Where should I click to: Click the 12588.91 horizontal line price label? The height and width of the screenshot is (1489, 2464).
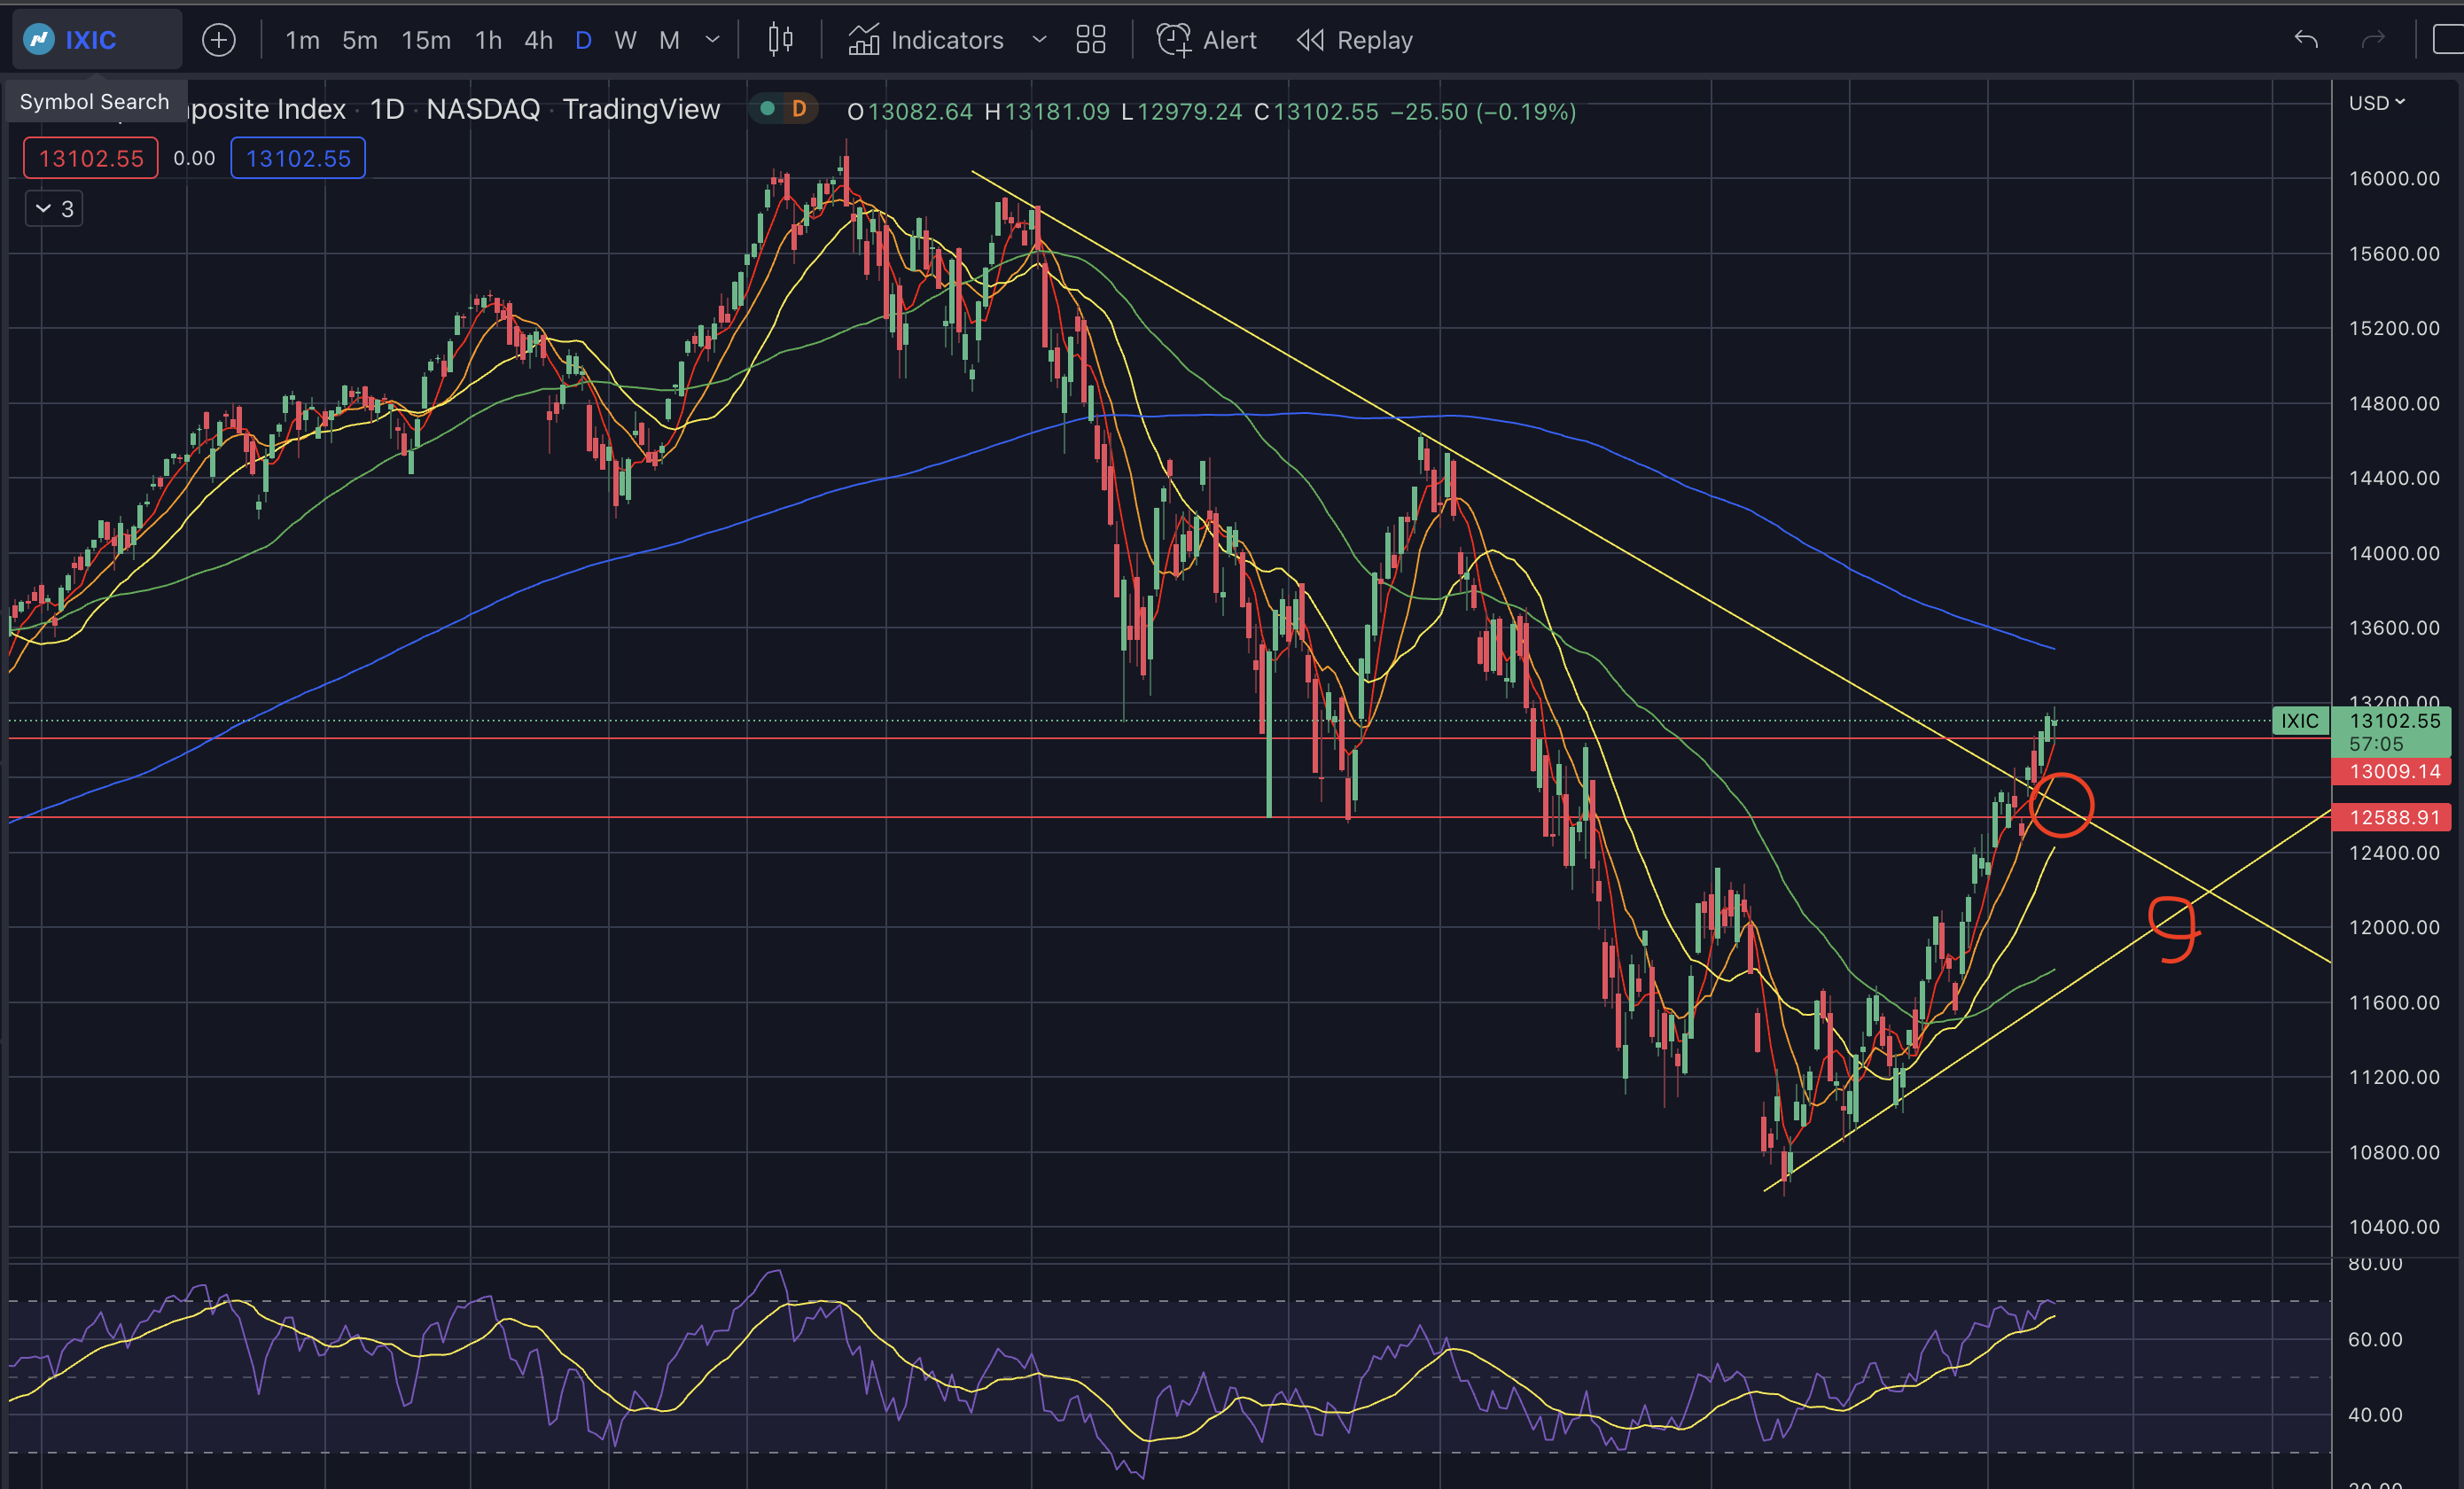coord(2393,817)
